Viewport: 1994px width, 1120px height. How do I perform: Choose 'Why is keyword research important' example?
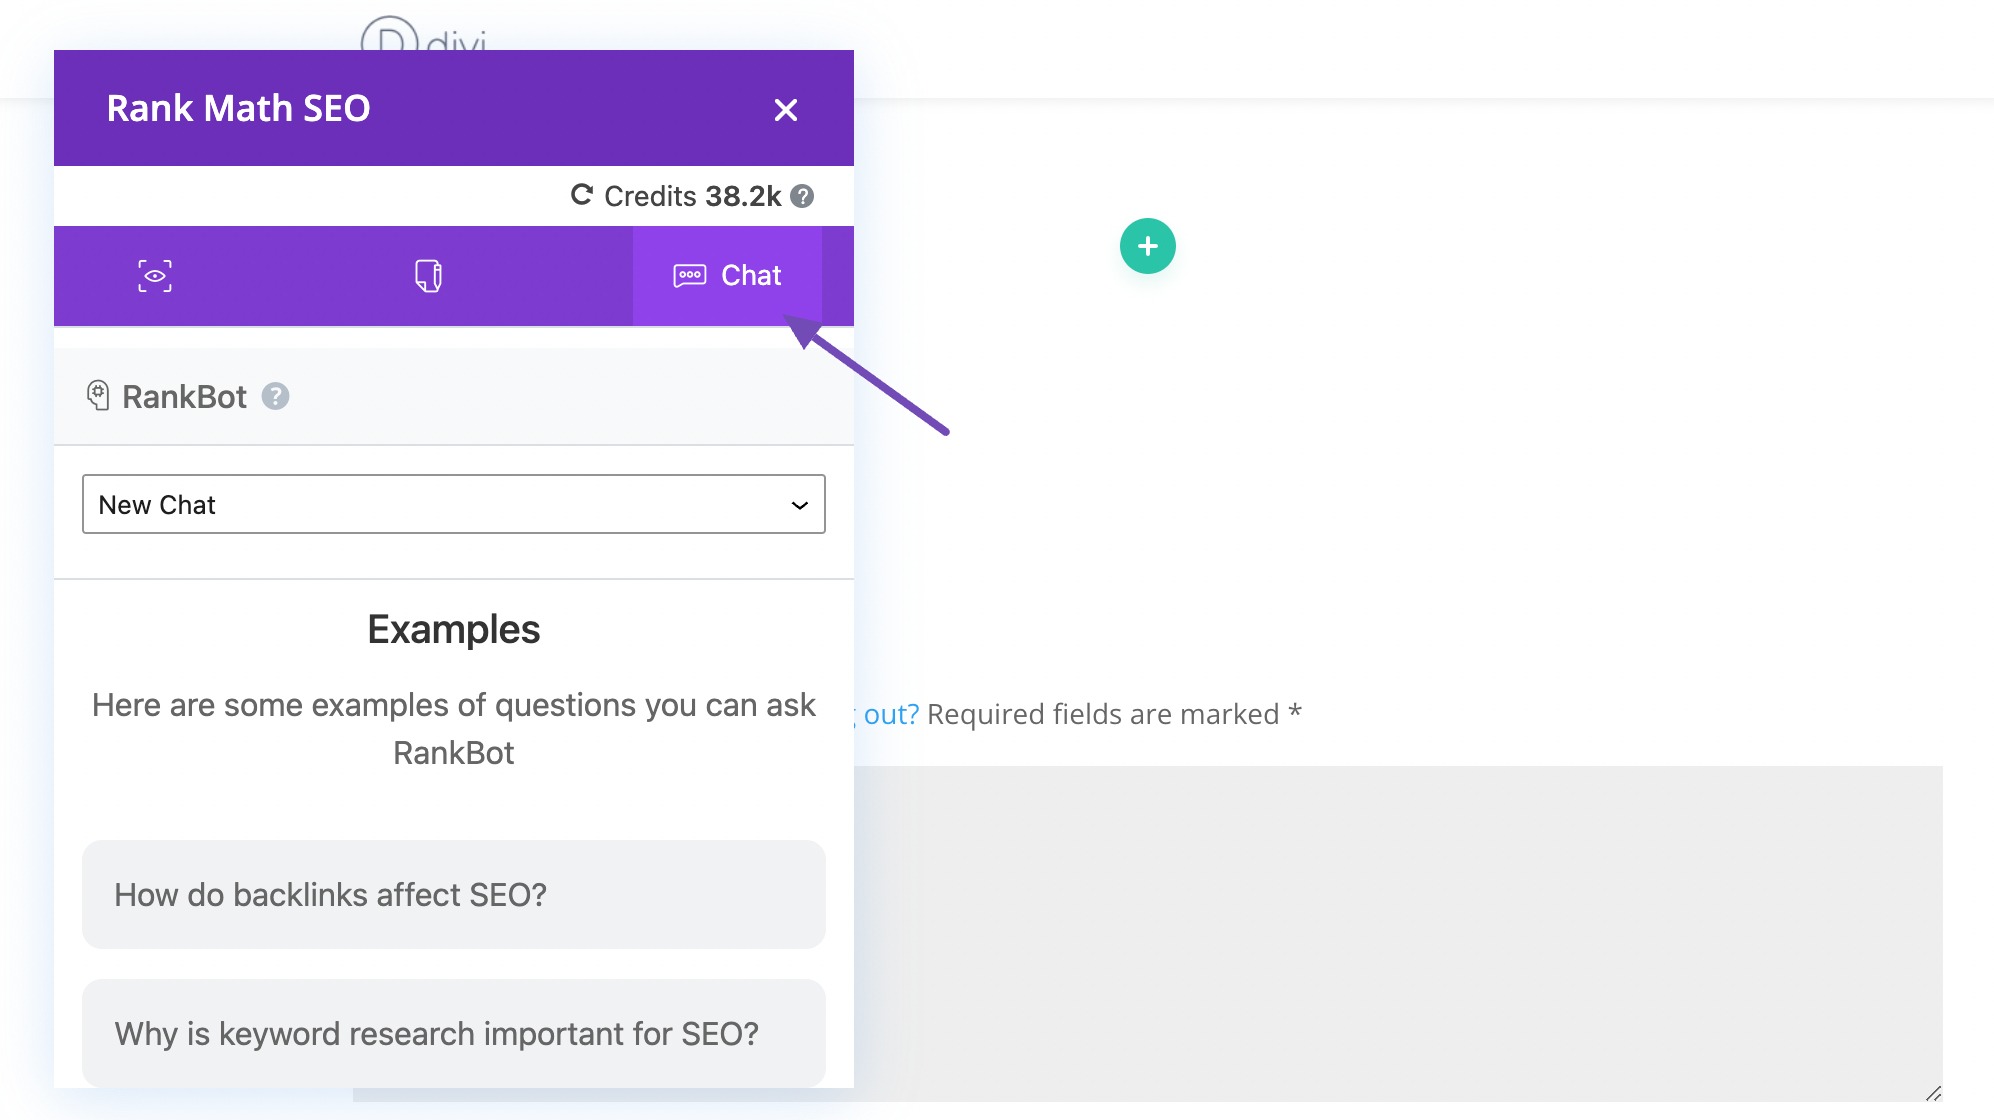pyautogui.click(x=454, y=1033)
